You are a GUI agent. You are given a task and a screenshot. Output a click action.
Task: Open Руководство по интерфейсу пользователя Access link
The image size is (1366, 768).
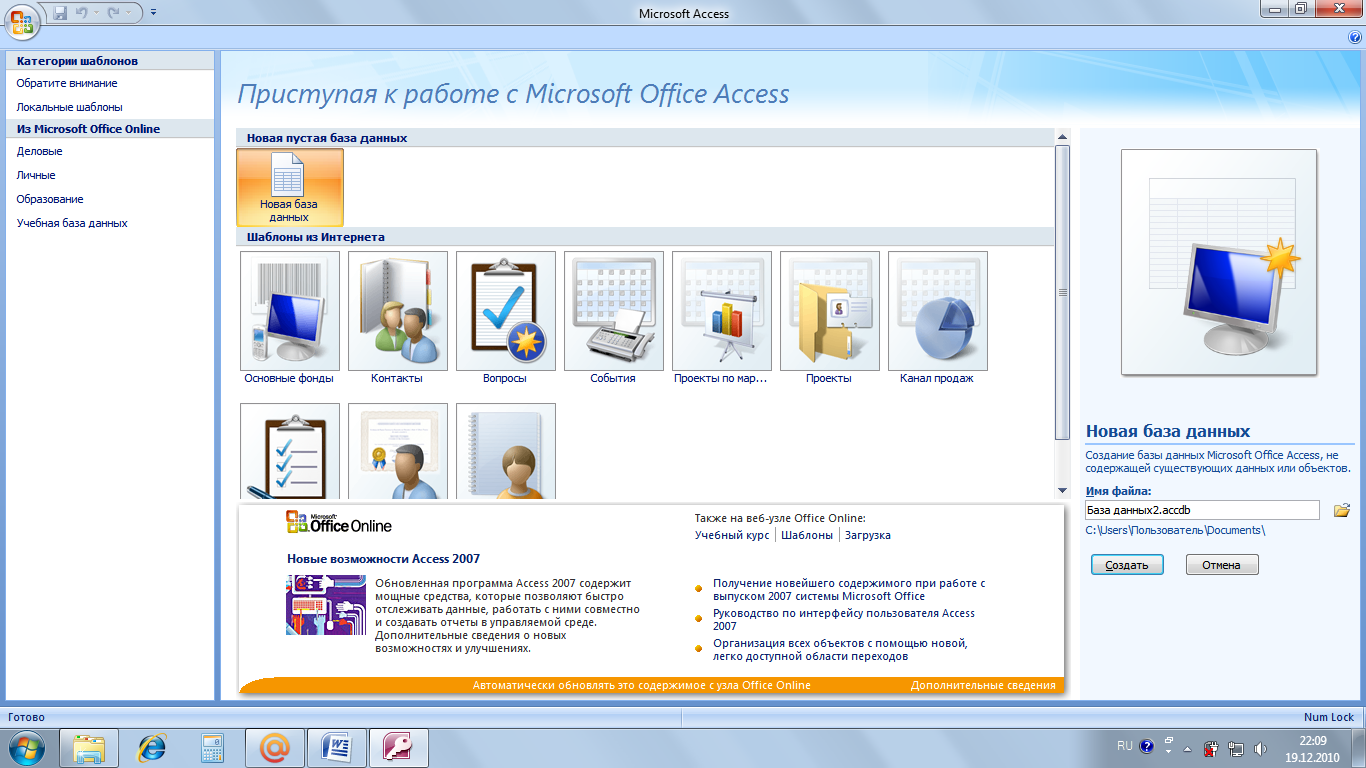pyautogui.click(x=844, y=619)
